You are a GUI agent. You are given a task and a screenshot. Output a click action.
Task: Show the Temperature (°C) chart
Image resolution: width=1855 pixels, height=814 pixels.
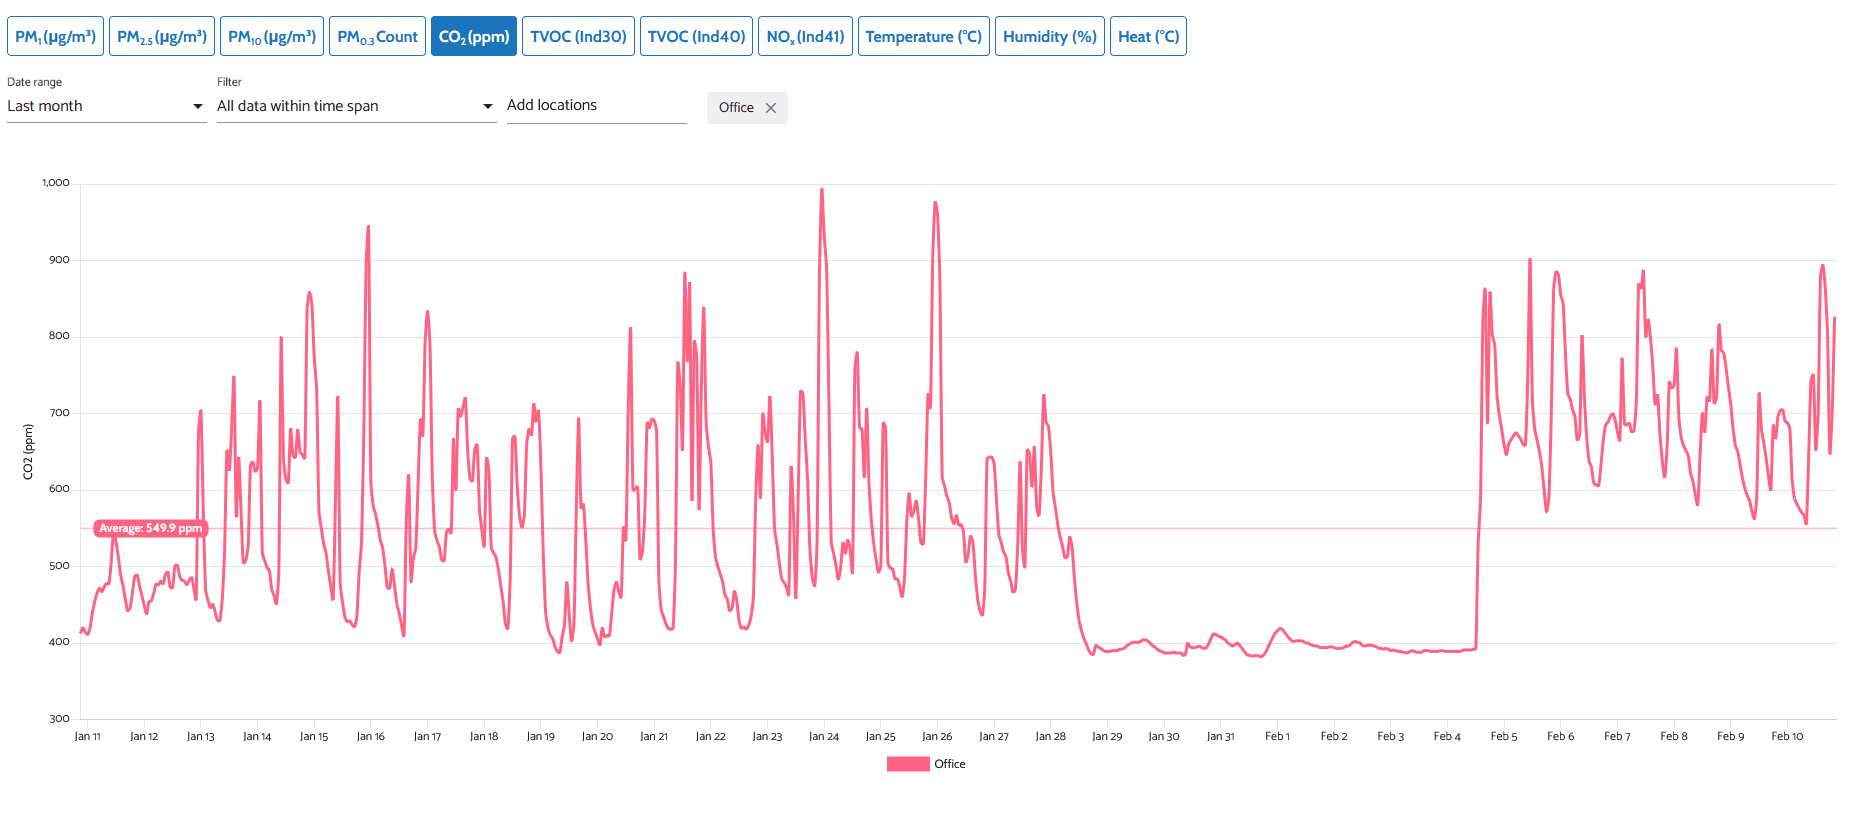click(923, 37)
